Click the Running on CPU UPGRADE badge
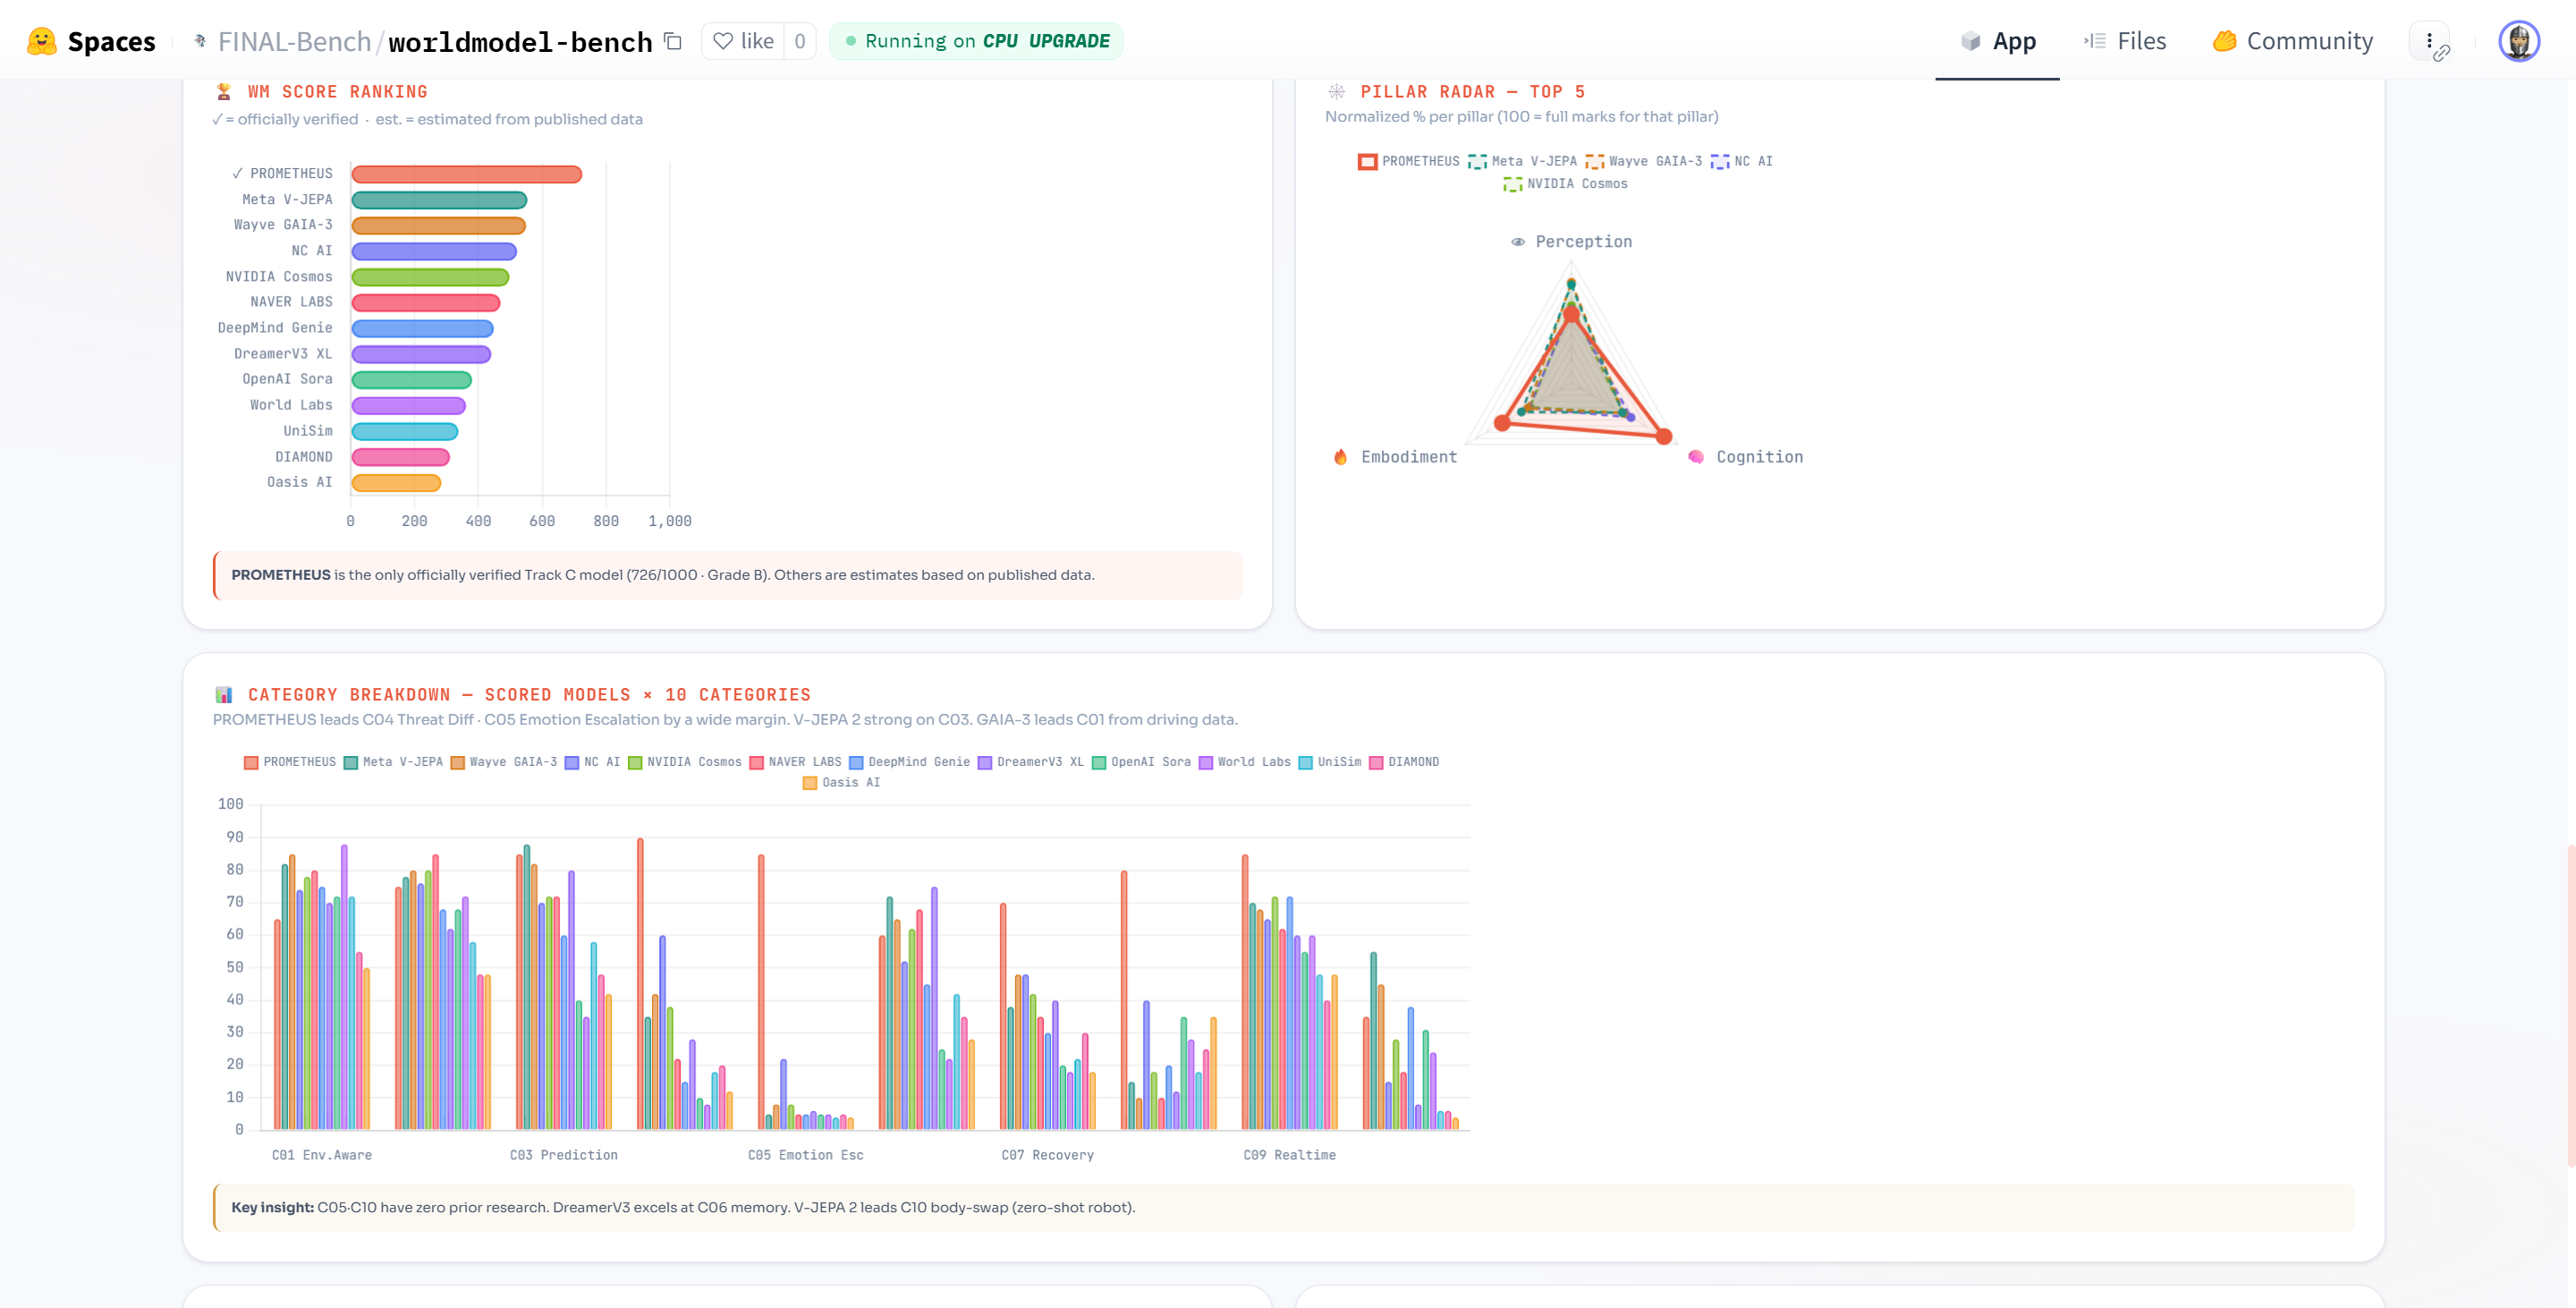The image size is (2576, 1308). (976, 41)
